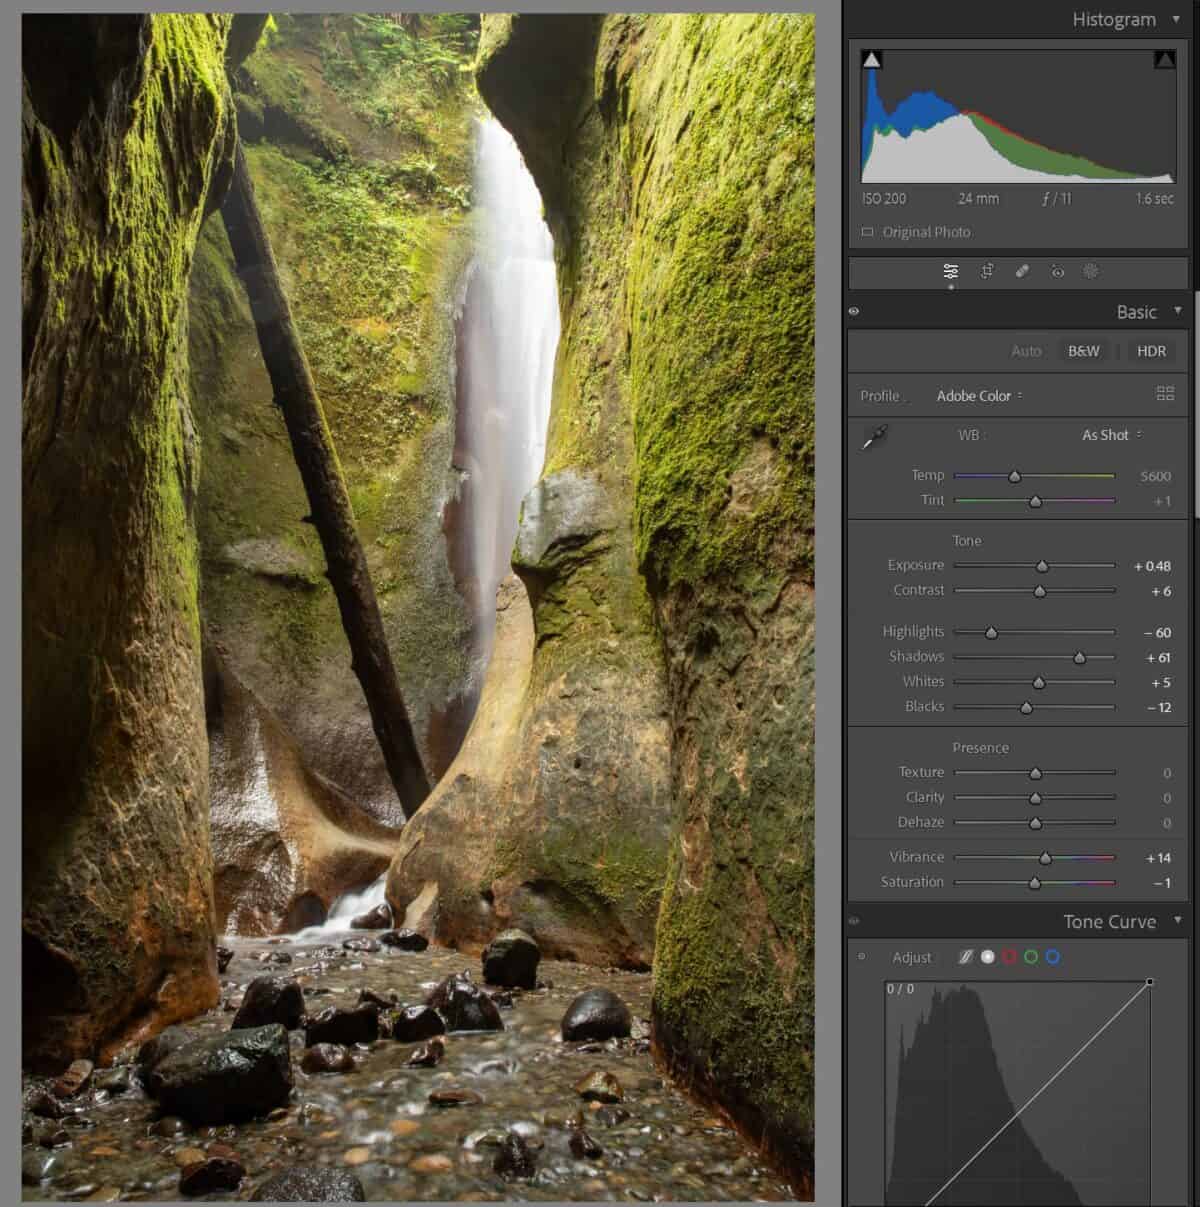Open the As Shot white balance dropdown
The width and height of the screenshot is (1200, 1207).
[x=1106, y=435]
